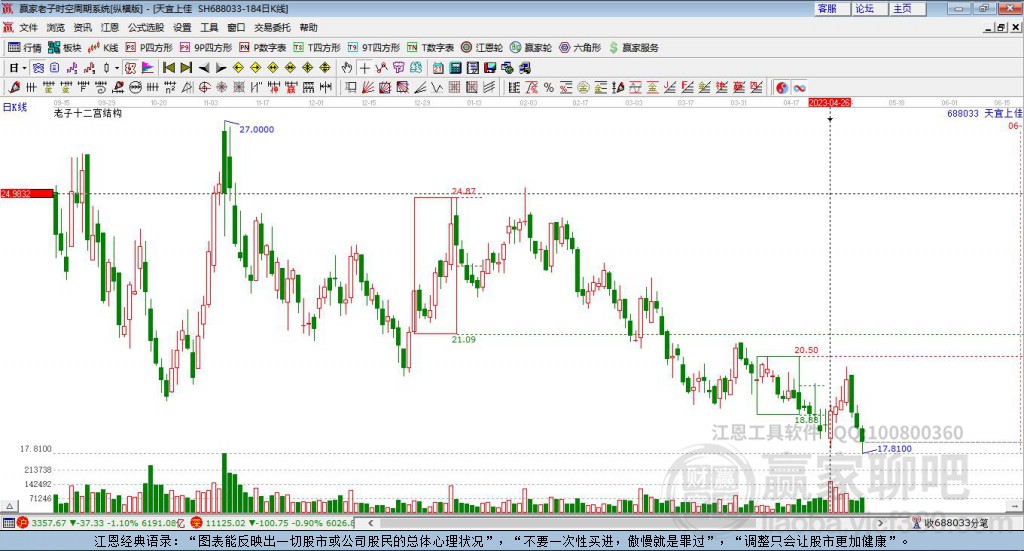
Task: Toggle the crosshair cursor tool
Action: (364, 68)
